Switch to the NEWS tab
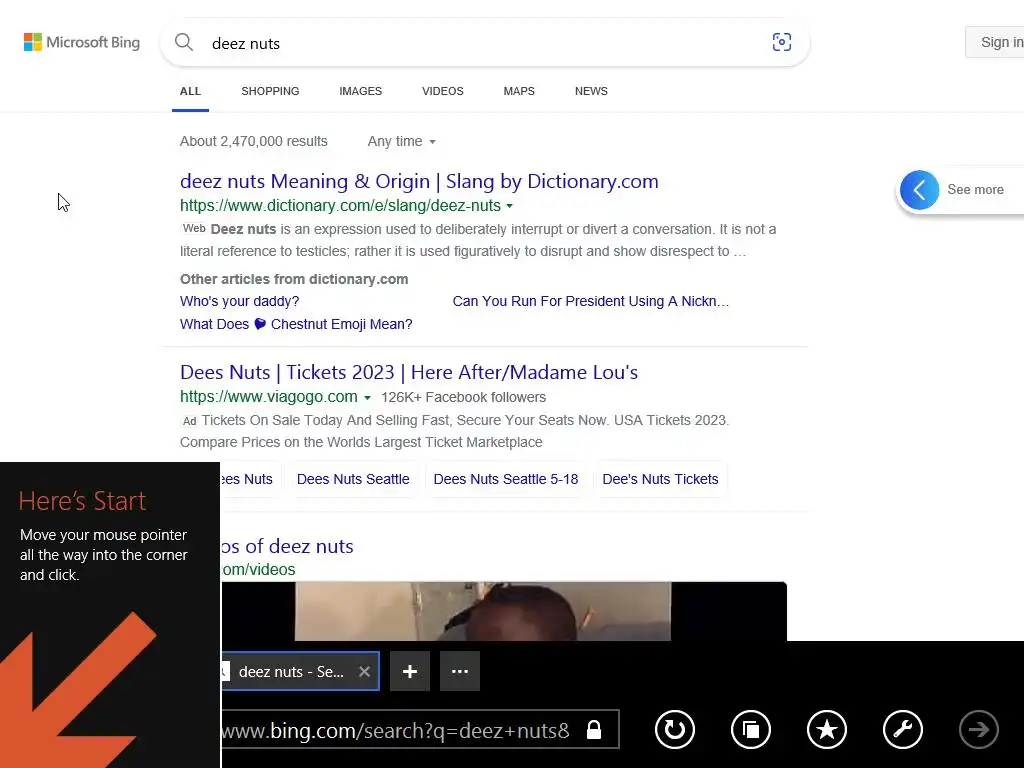 coord(591,91)
